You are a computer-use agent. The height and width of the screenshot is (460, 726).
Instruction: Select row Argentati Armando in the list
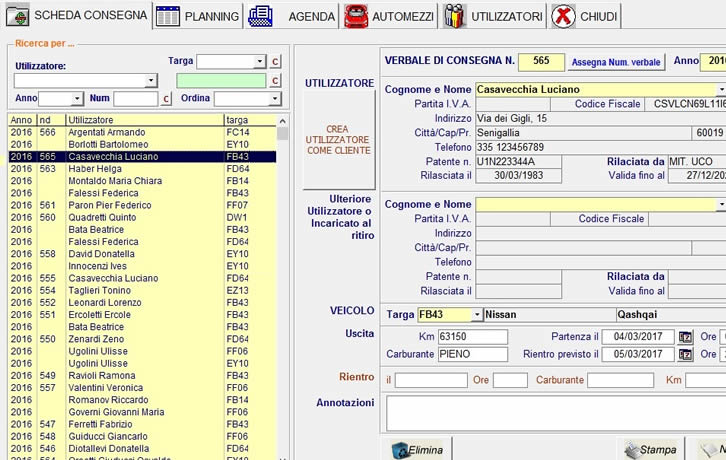pos(142,132)
